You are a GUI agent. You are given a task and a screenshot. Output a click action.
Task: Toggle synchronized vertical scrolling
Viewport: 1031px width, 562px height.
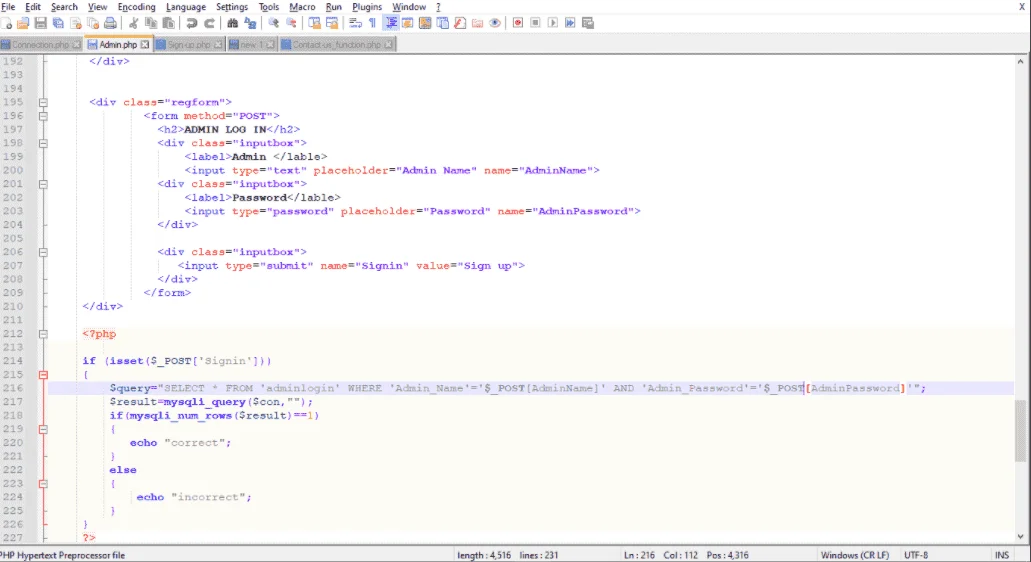[314, 23]
